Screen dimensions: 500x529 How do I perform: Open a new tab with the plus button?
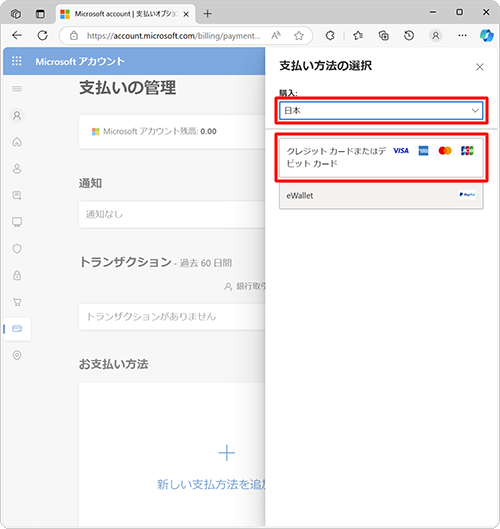[208, 14]
